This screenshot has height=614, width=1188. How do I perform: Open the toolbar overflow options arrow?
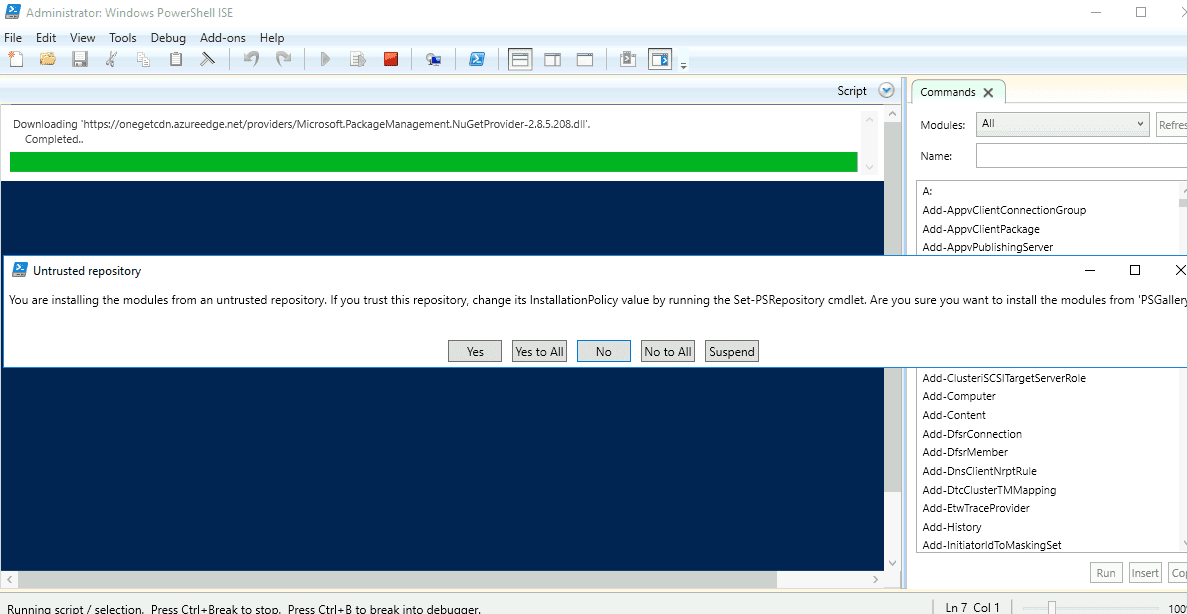pos(683,66)
